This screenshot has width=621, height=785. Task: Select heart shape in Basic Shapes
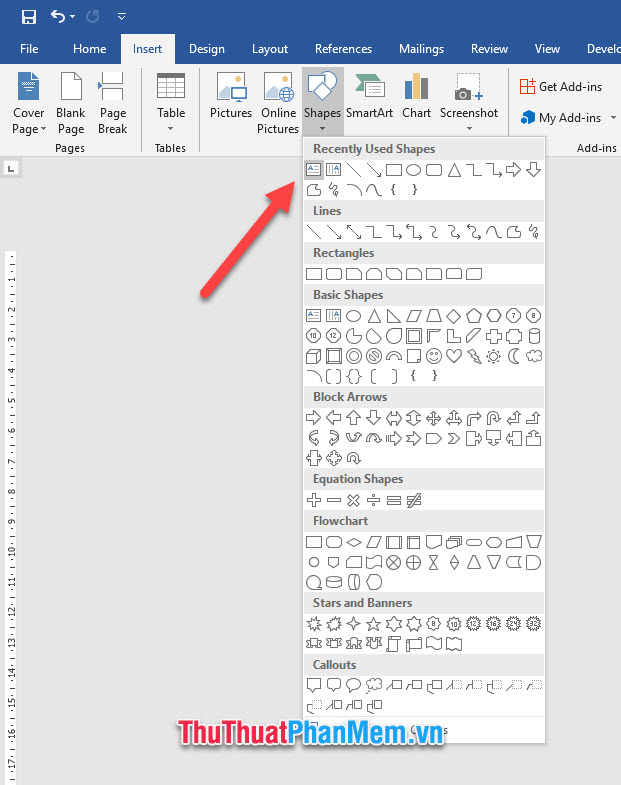pyautogui.click(x=454, y=356)
